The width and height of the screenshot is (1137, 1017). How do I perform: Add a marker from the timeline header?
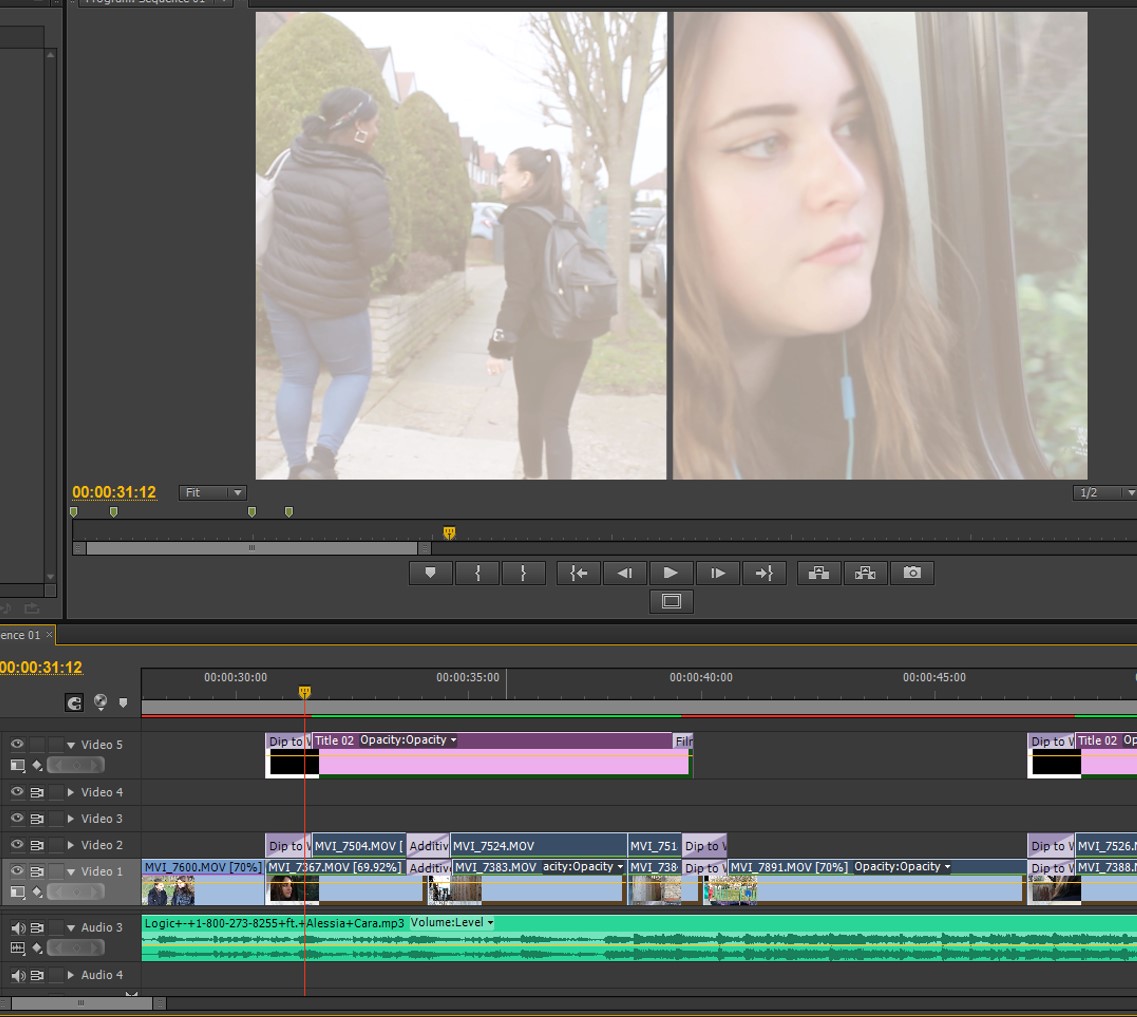123,702
